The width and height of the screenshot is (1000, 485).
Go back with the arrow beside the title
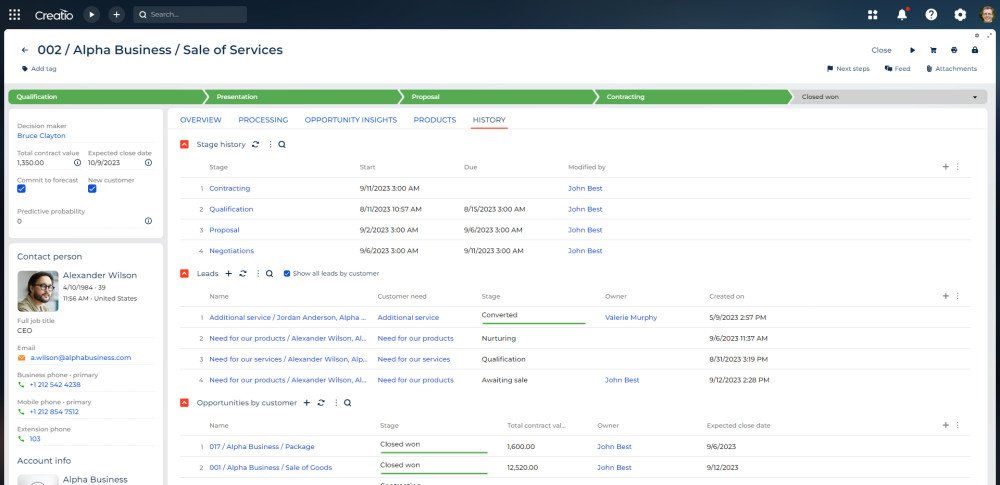coord(25,50)
